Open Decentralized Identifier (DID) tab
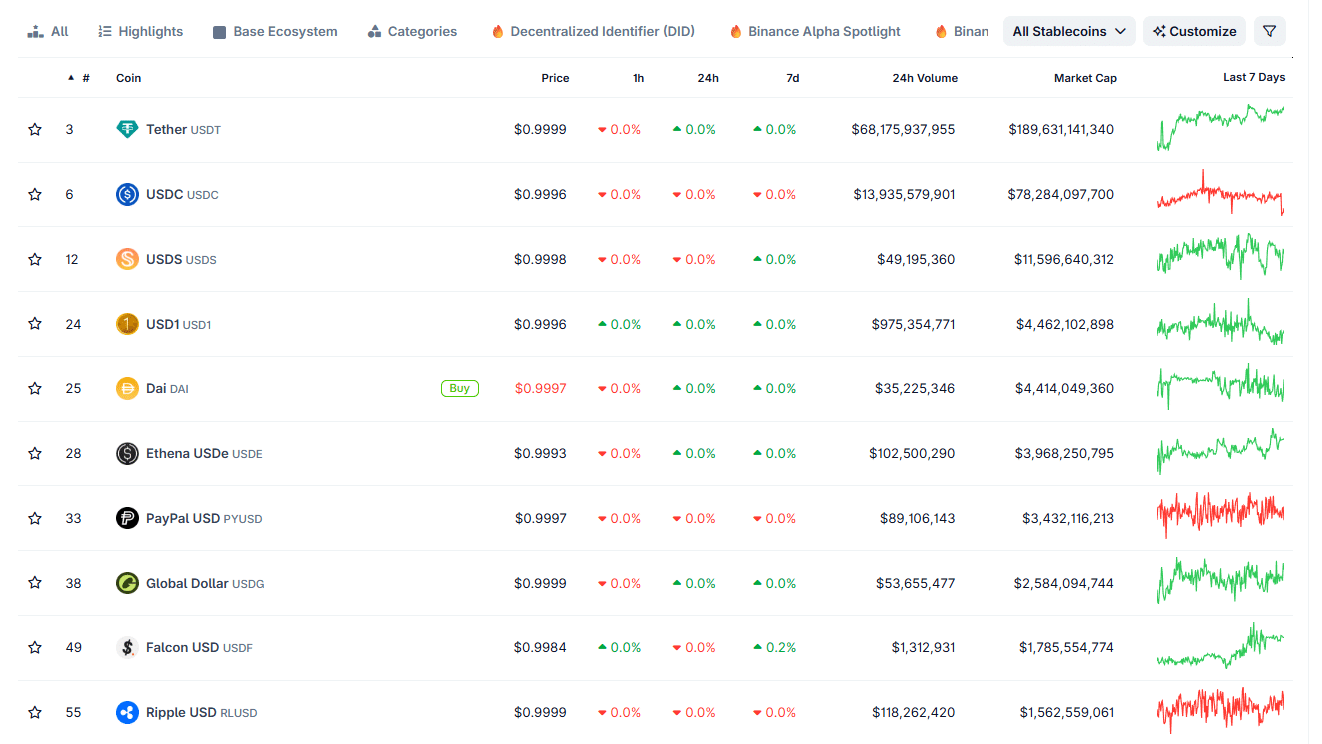The width and height of the screenshot is (1322, 744). (x=593, y=31)
